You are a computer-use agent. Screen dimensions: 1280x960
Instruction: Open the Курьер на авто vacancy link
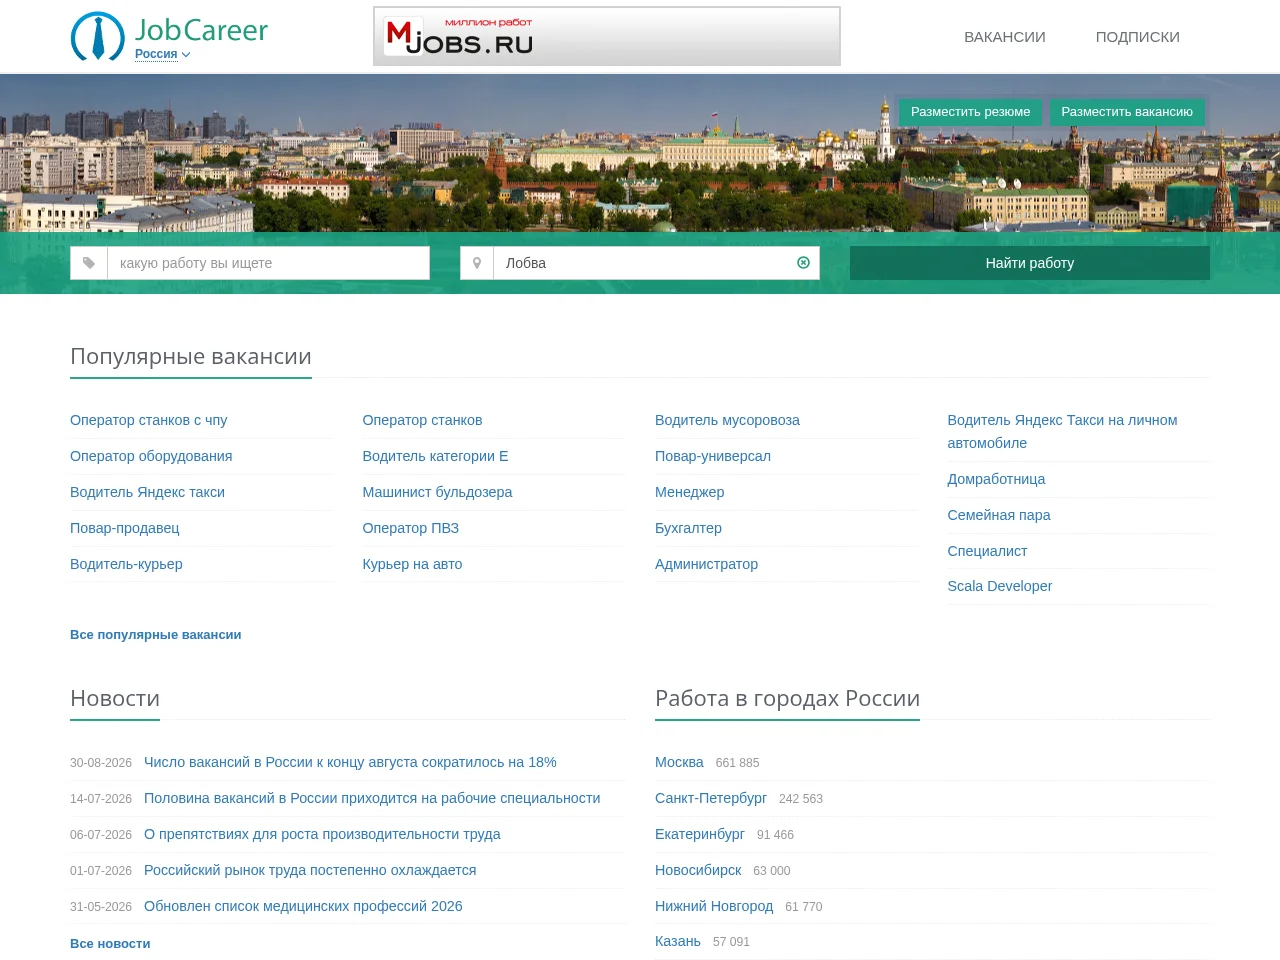[x=412, y=564]
